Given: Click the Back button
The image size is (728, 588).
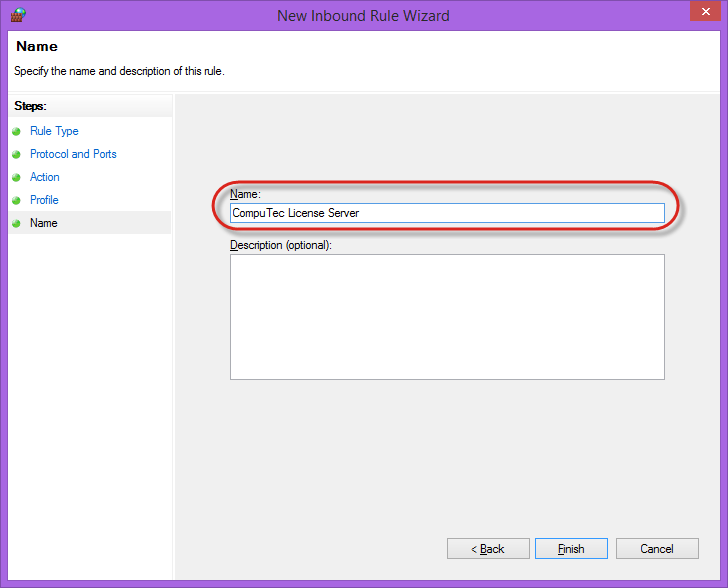Looking at the screenshot, I should [x=488, y=549].
